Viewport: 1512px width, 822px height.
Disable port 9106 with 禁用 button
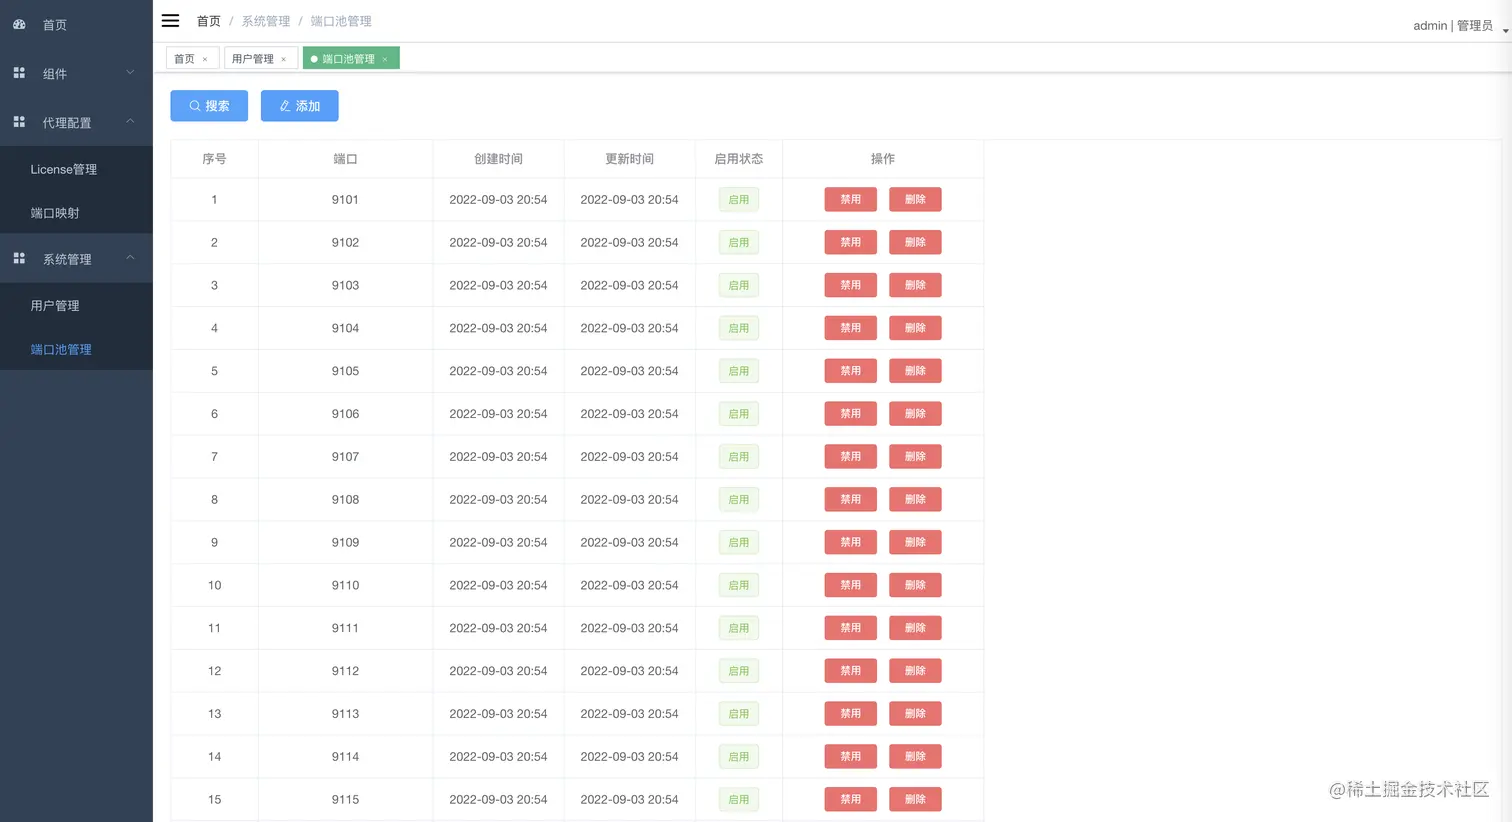tap(850, 413)
